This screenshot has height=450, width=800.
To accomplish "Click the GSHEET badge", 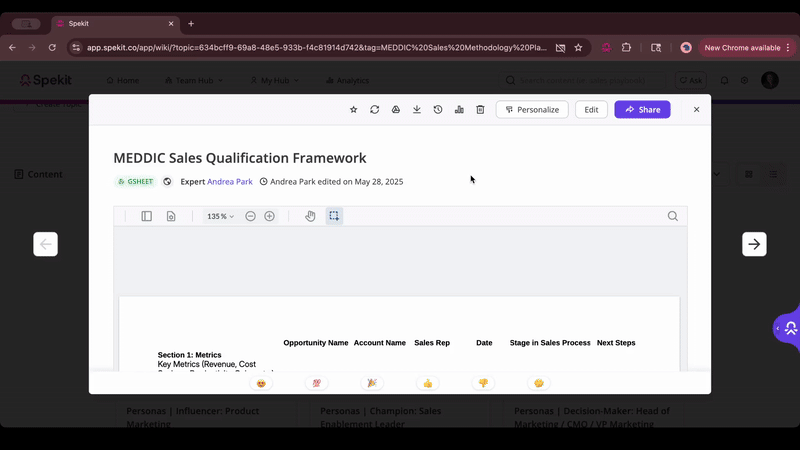I will coord(135,182).
